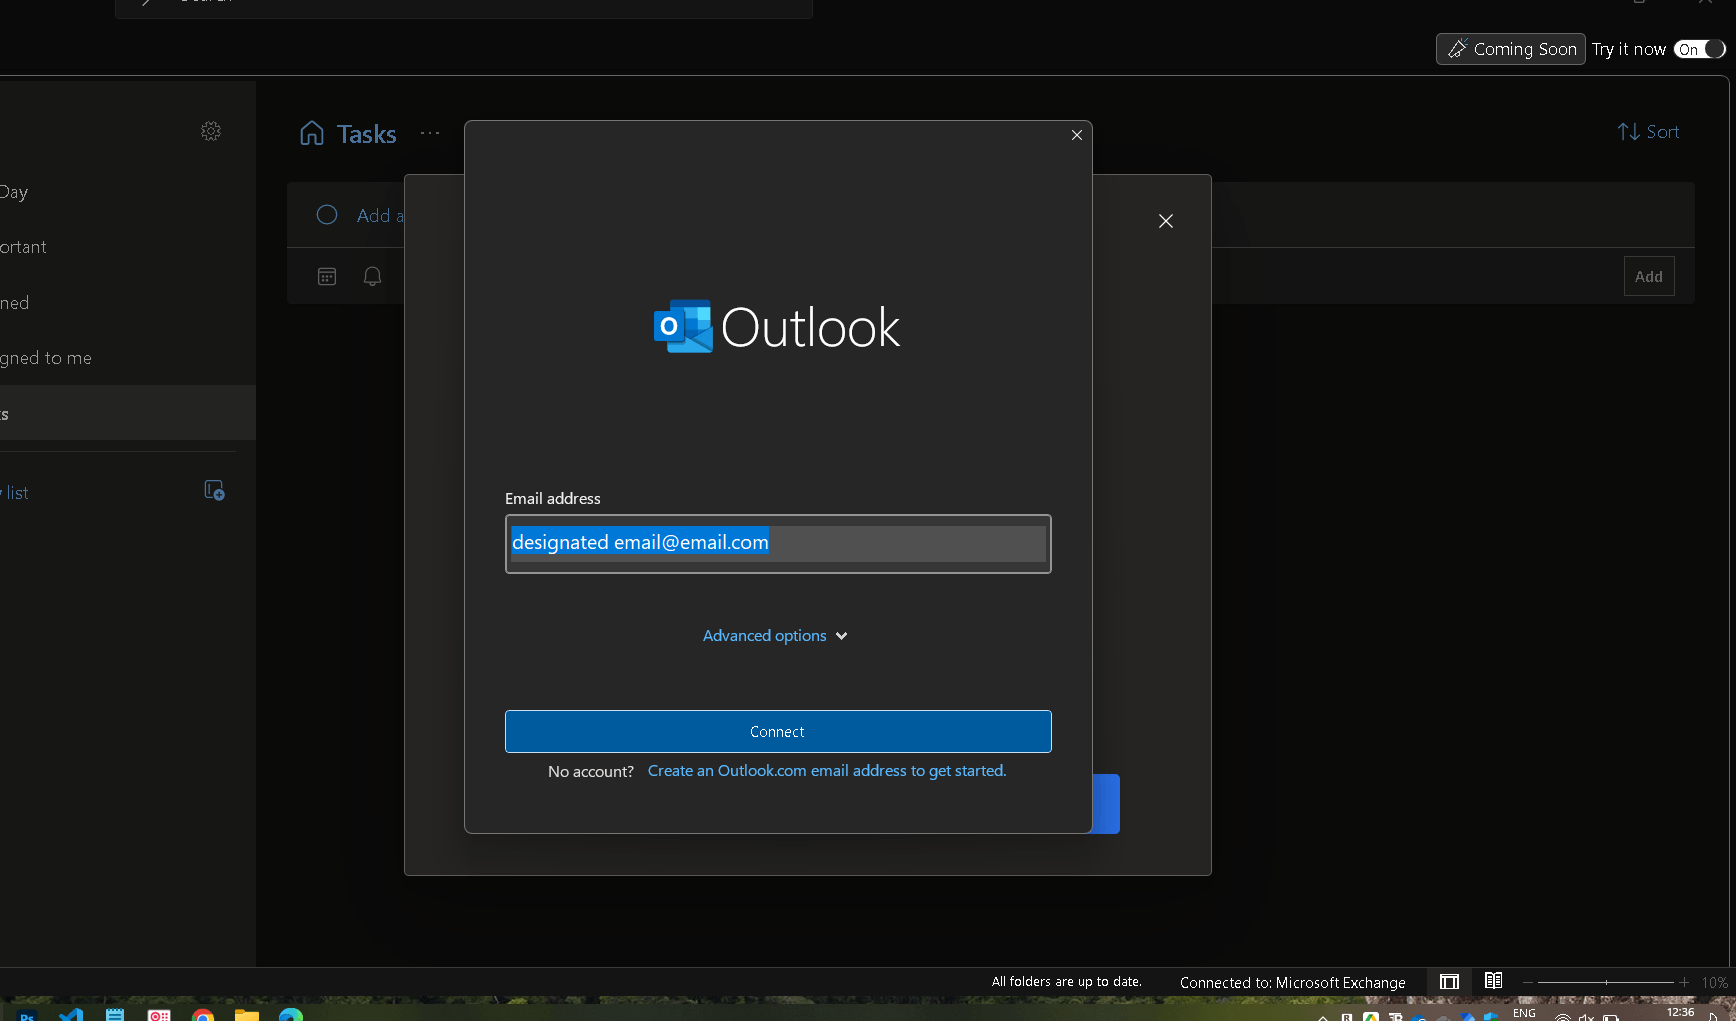
Task: Click the due date calendar icon
Action: click(x=327, y=276)
